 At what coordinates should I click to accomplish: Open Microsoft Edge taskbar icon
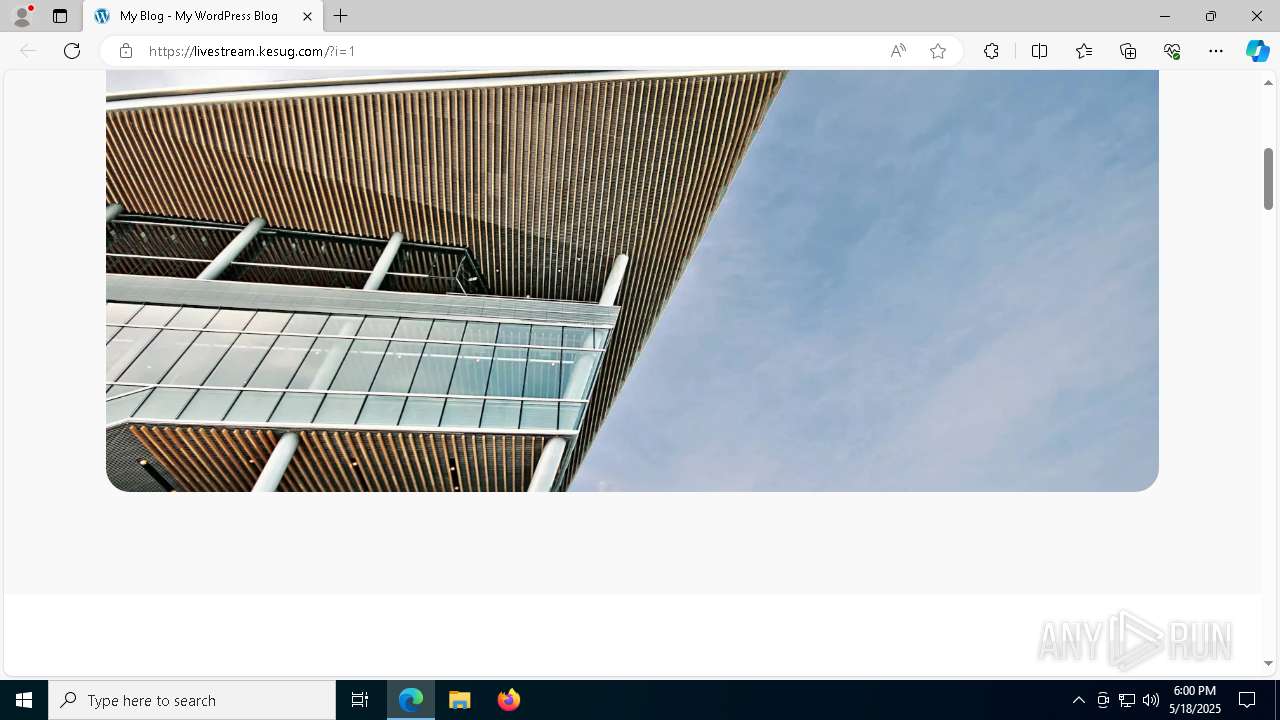click(x=411, y=700)
